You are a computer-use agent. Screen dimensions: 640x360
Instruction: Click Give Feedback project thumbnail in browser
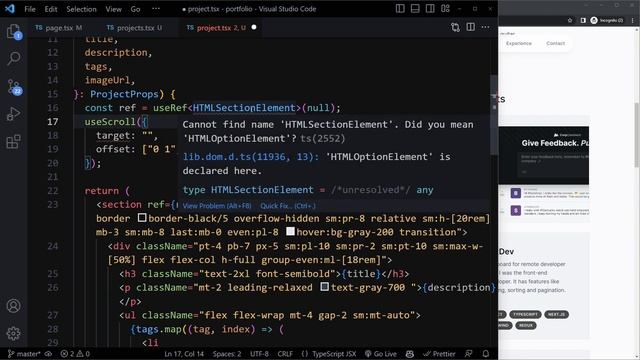pos(544,155)
